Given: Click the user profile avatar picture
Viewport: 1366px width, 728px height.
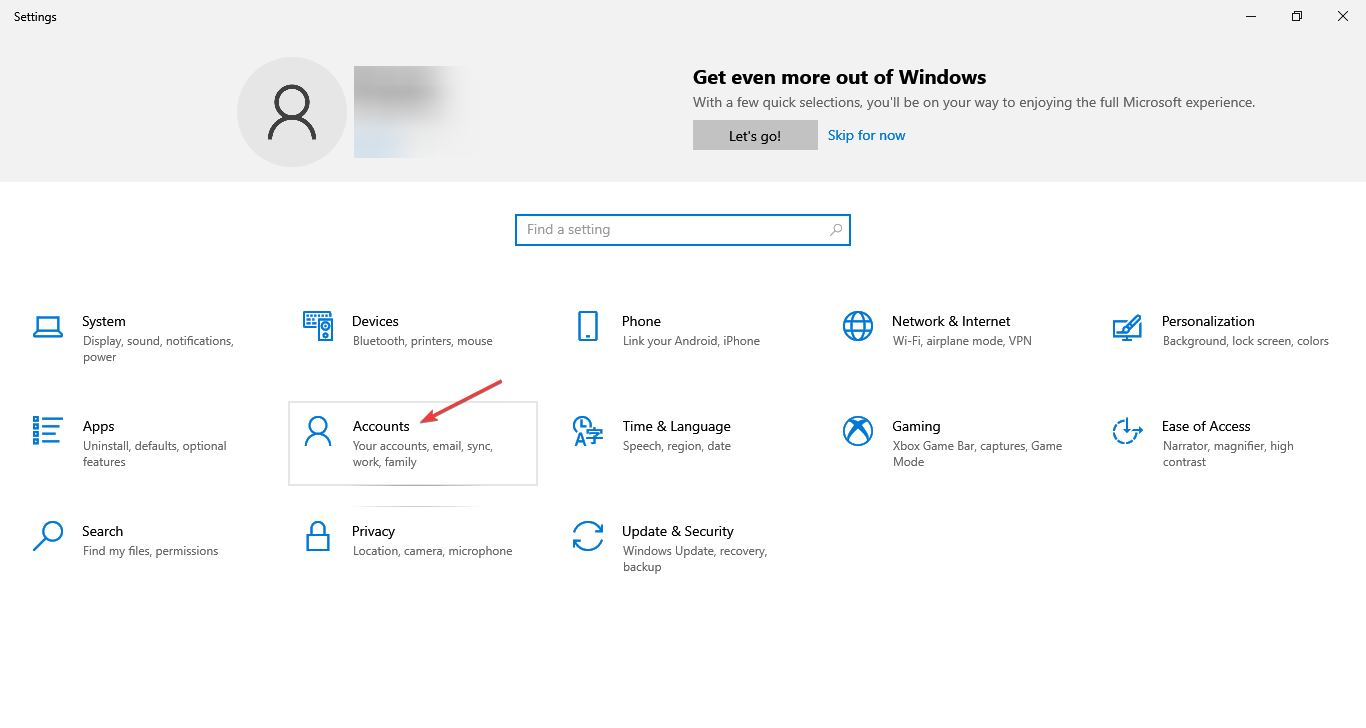Looking at the screenshot, I should pos(291,111).
